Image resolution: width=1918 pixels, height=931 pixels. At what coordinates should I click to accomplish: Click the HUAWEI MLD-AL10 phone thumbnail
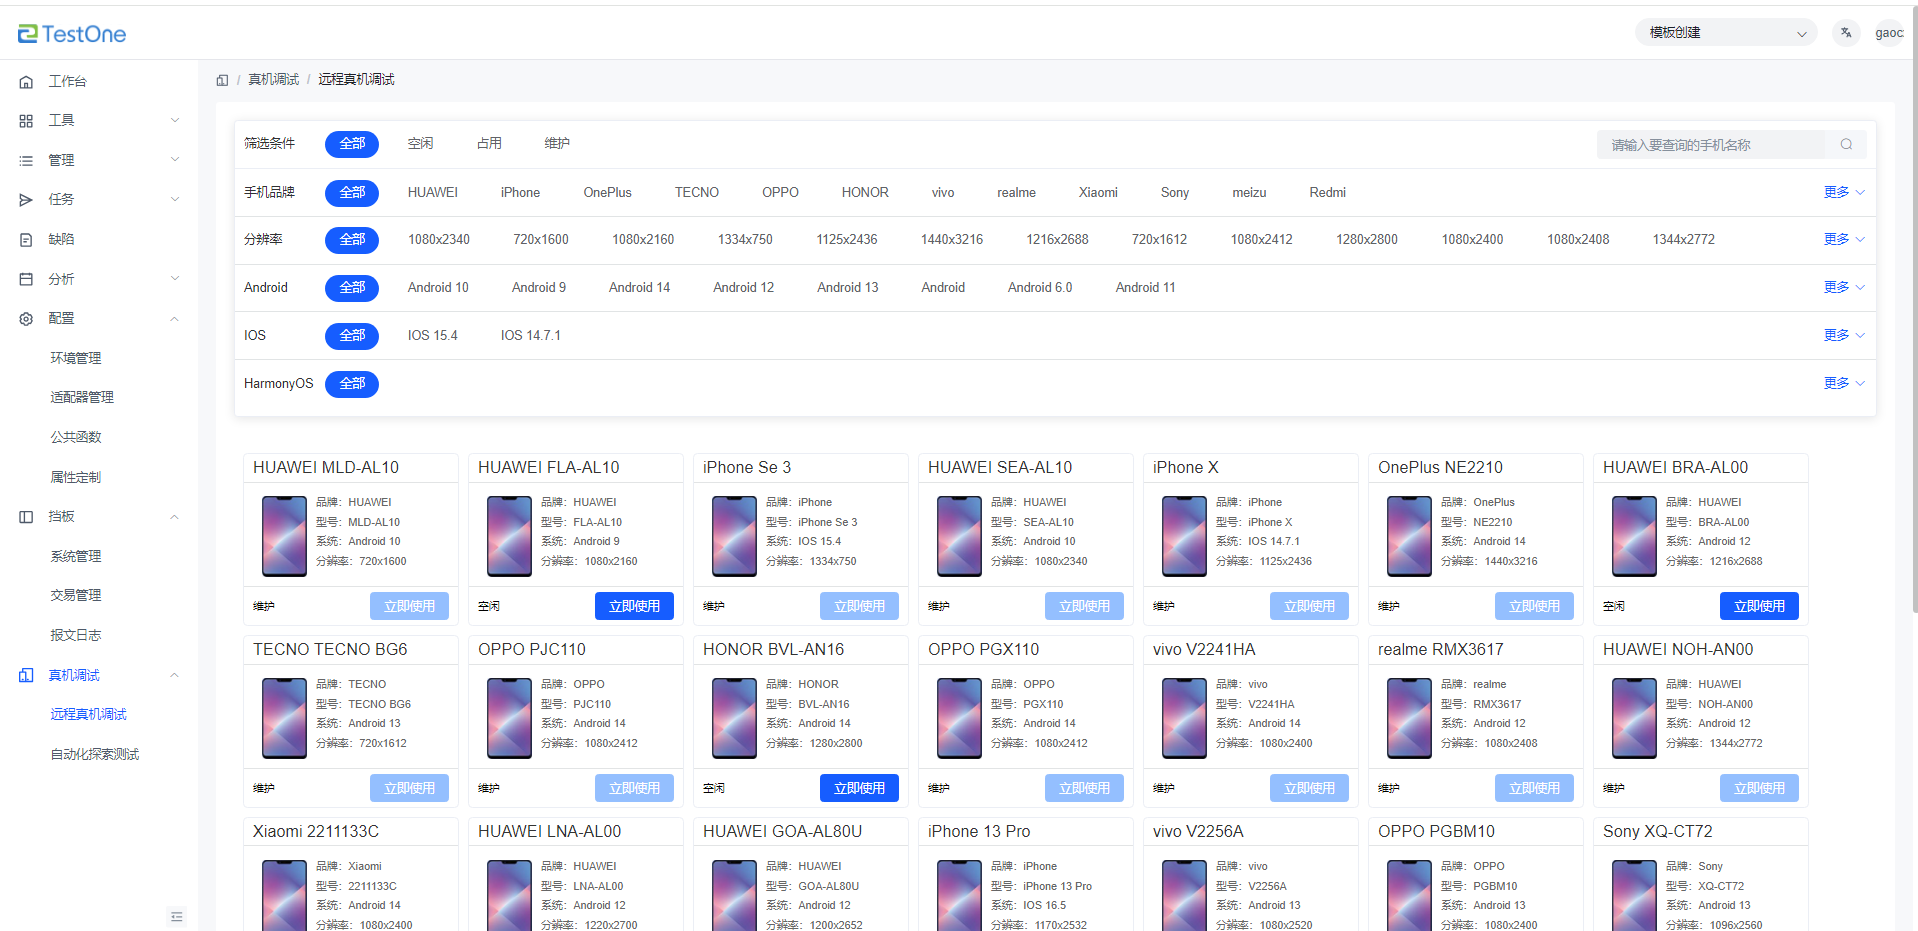284,537
